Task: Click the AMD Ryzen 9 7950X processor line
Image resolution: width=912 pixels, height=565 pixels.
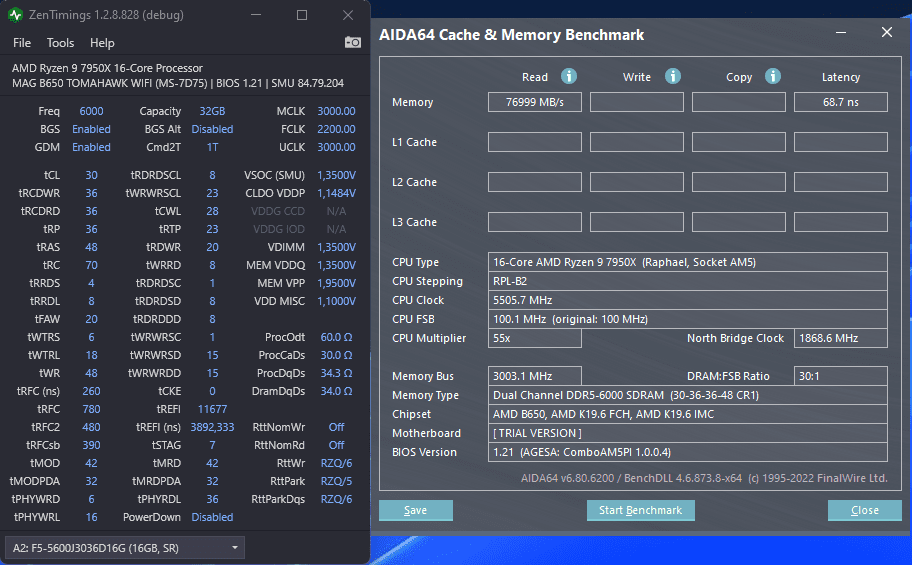Action: [108, 68]
